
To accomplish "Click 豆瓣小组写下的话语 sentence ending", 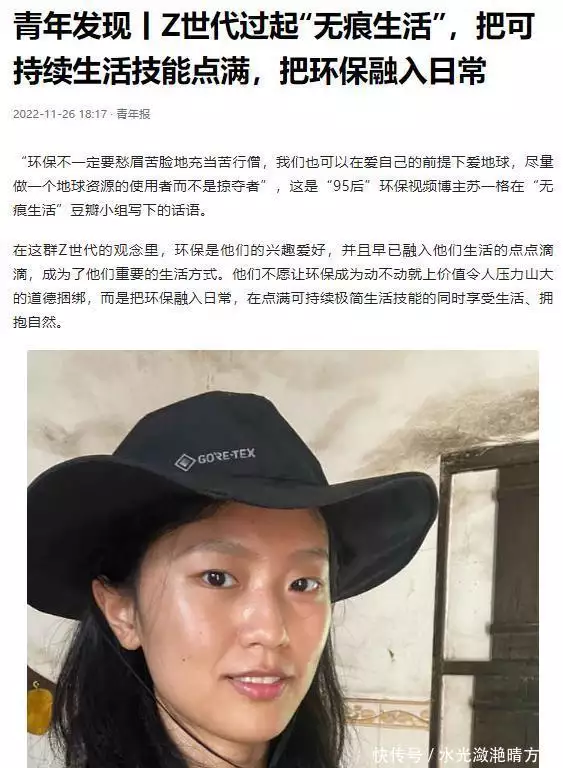I will point(139,211).
